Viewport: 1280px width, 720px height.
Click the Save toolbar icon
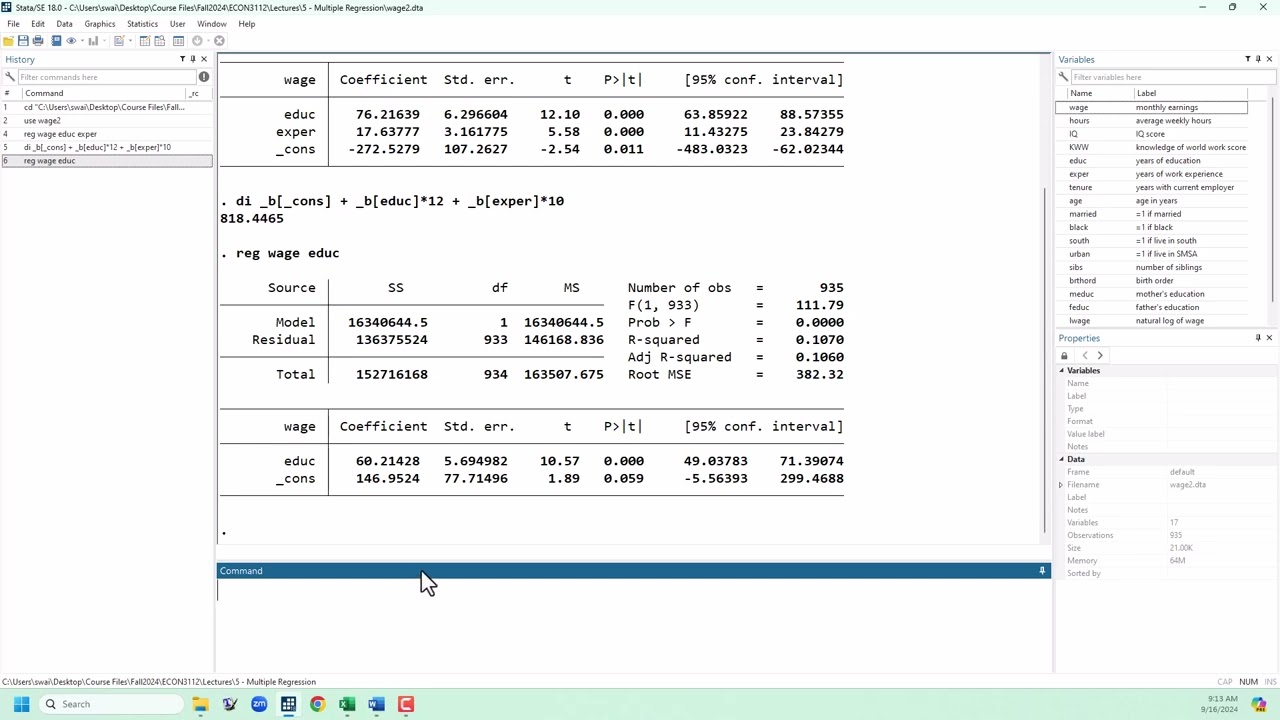[23, 41]
